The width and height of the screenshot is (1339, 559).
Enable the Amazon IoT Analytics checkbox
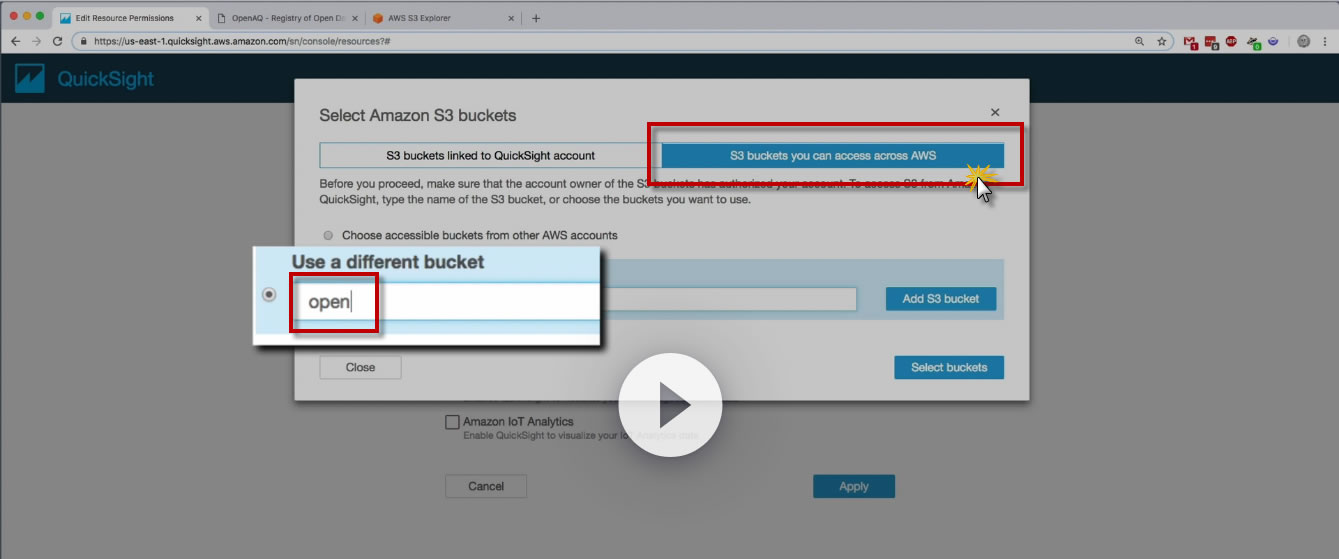pos(452,422)
